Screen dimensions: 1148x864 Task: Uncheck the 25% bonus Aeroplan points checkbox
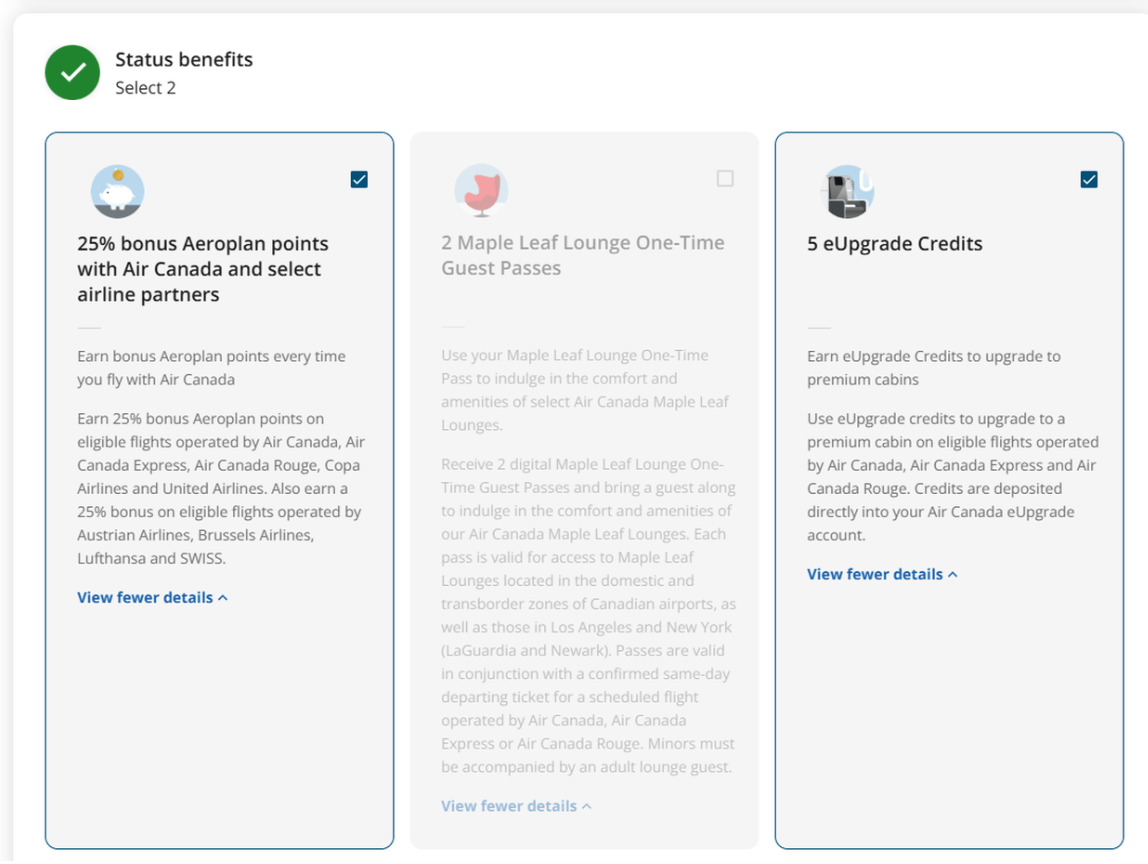point(359,179)
